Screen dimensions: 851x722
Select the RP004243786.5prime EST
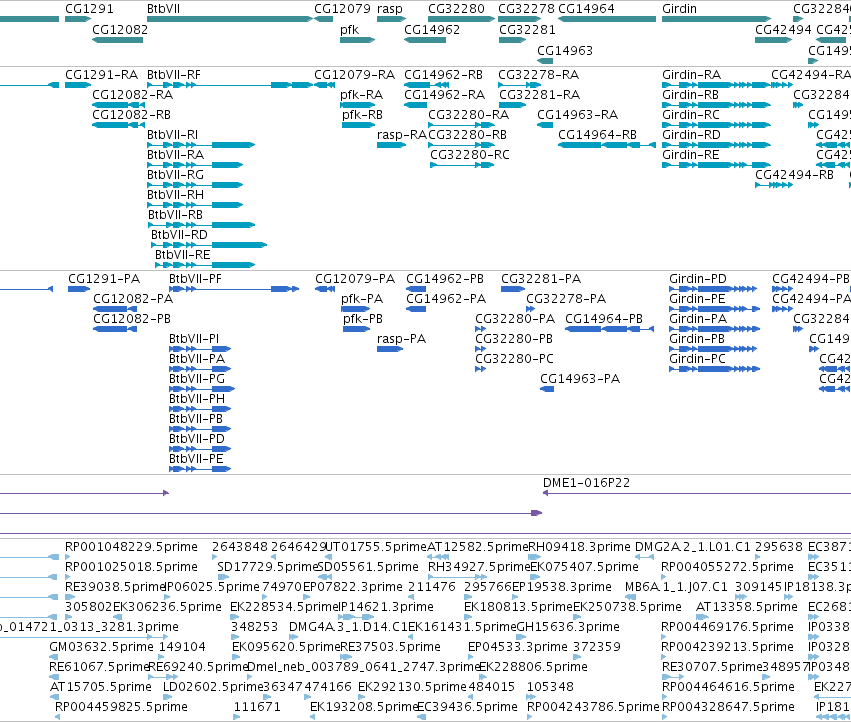(530, 717)
